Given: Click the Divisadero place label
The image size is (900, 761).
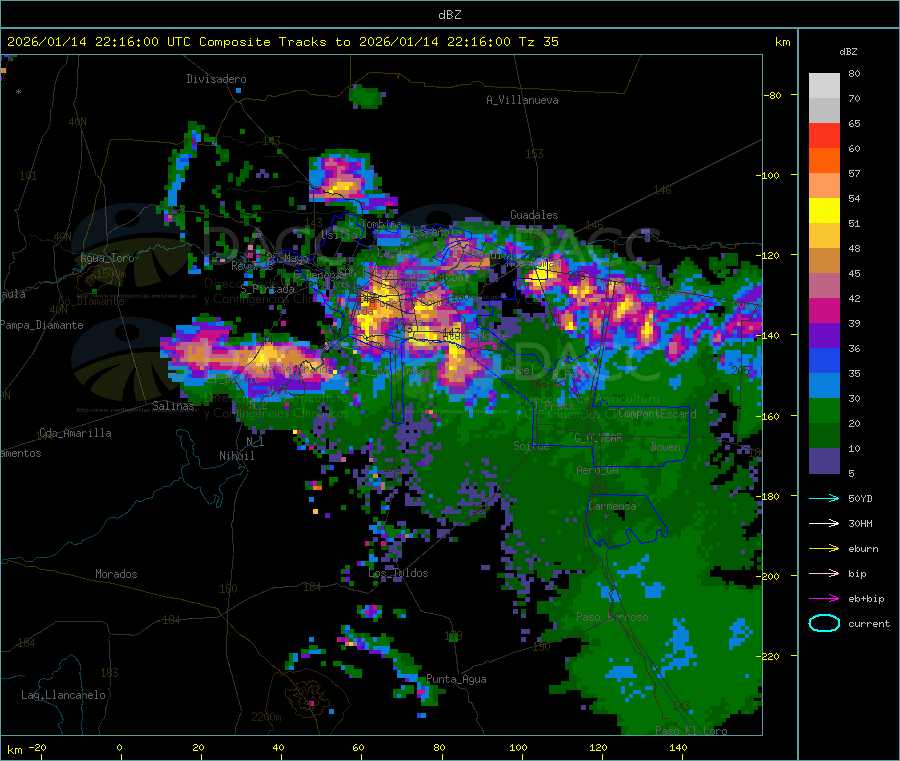Looking at the screenshot, I should click(x=216, y=79).
